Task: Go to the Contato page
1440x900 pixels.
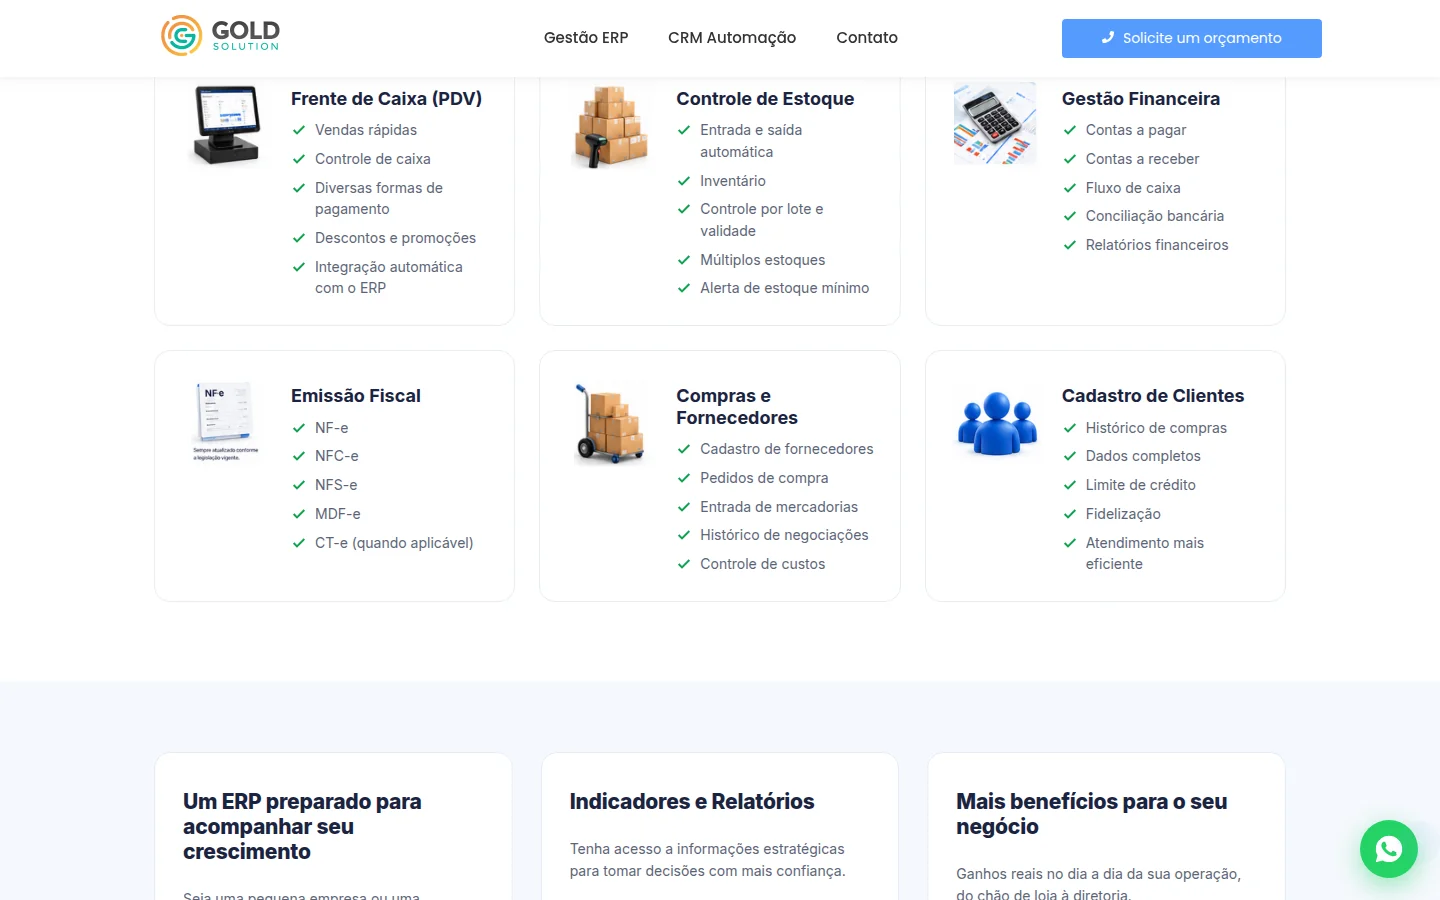Action: tap(867, 38)
